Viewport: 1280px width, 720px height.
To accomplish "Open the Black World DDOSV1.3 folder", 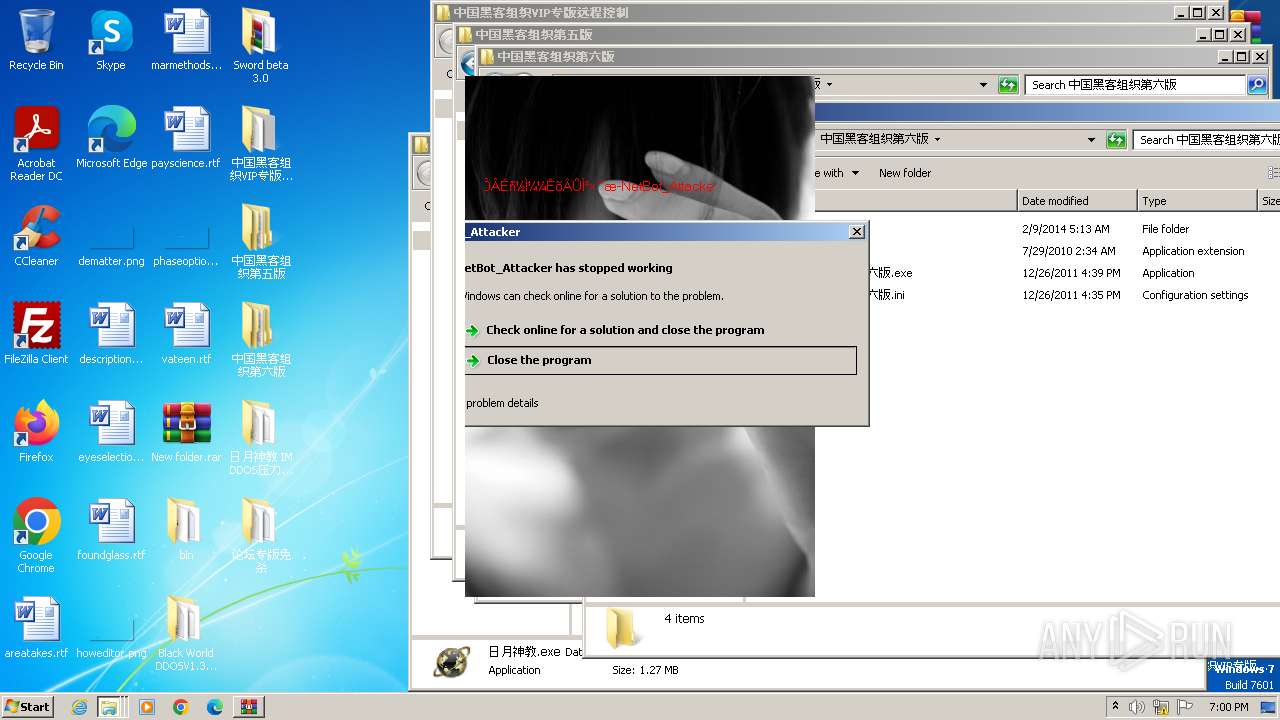I will pos(186,634).
